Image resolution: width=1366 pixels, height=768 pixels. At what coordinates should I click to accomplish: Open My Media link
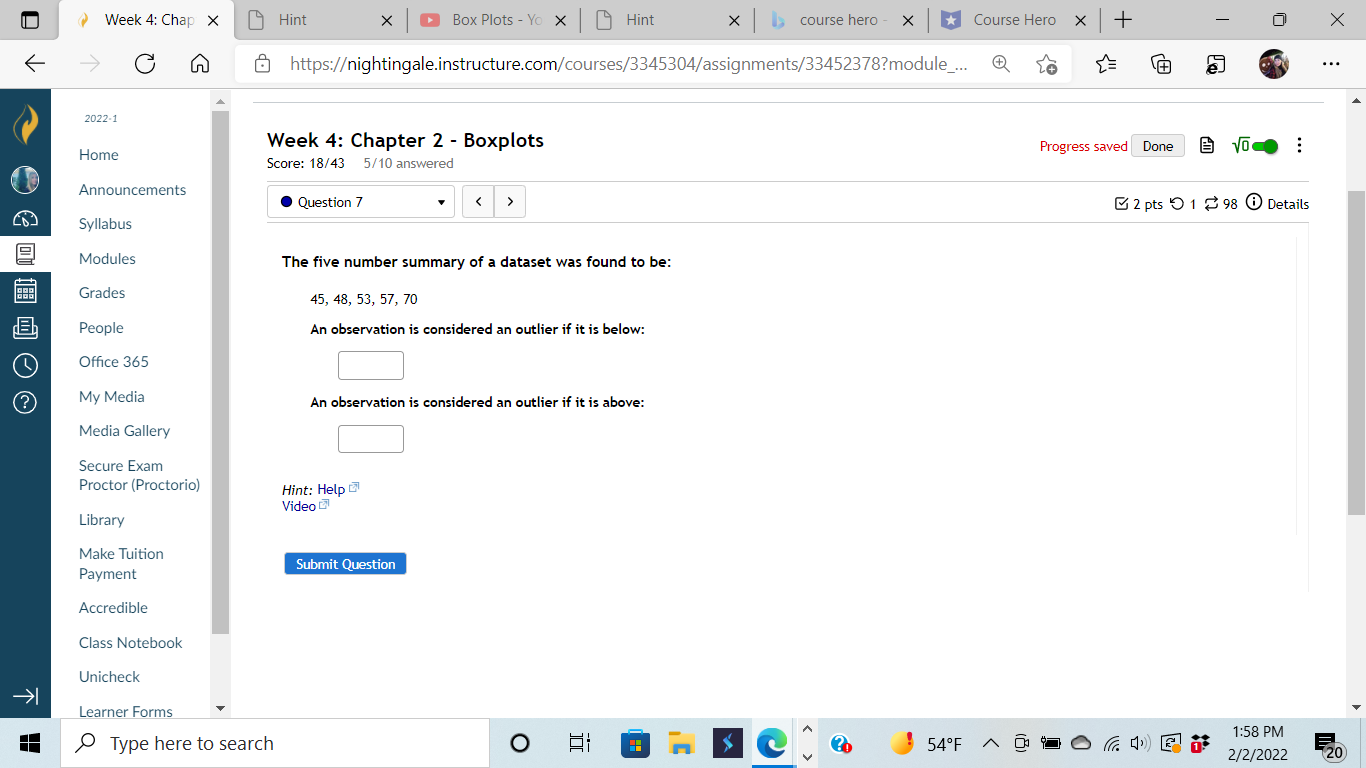click(x=111, y=397)
